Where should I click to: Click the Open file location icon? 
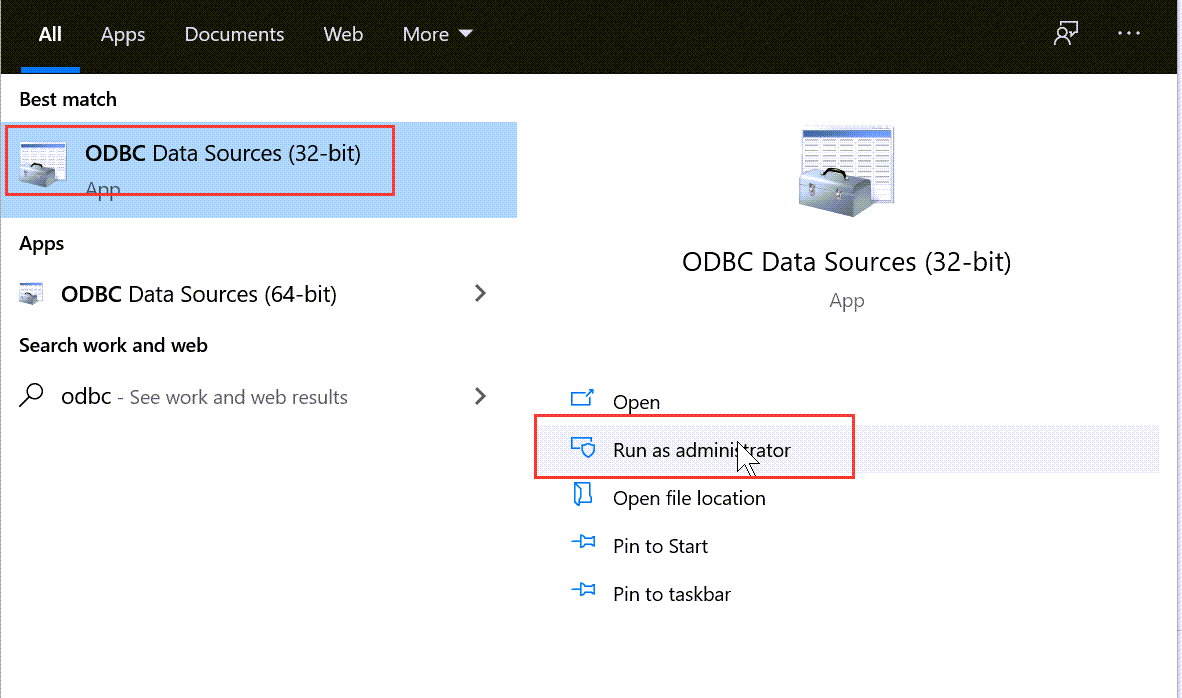pyautogui.click(x=582, y=496)
